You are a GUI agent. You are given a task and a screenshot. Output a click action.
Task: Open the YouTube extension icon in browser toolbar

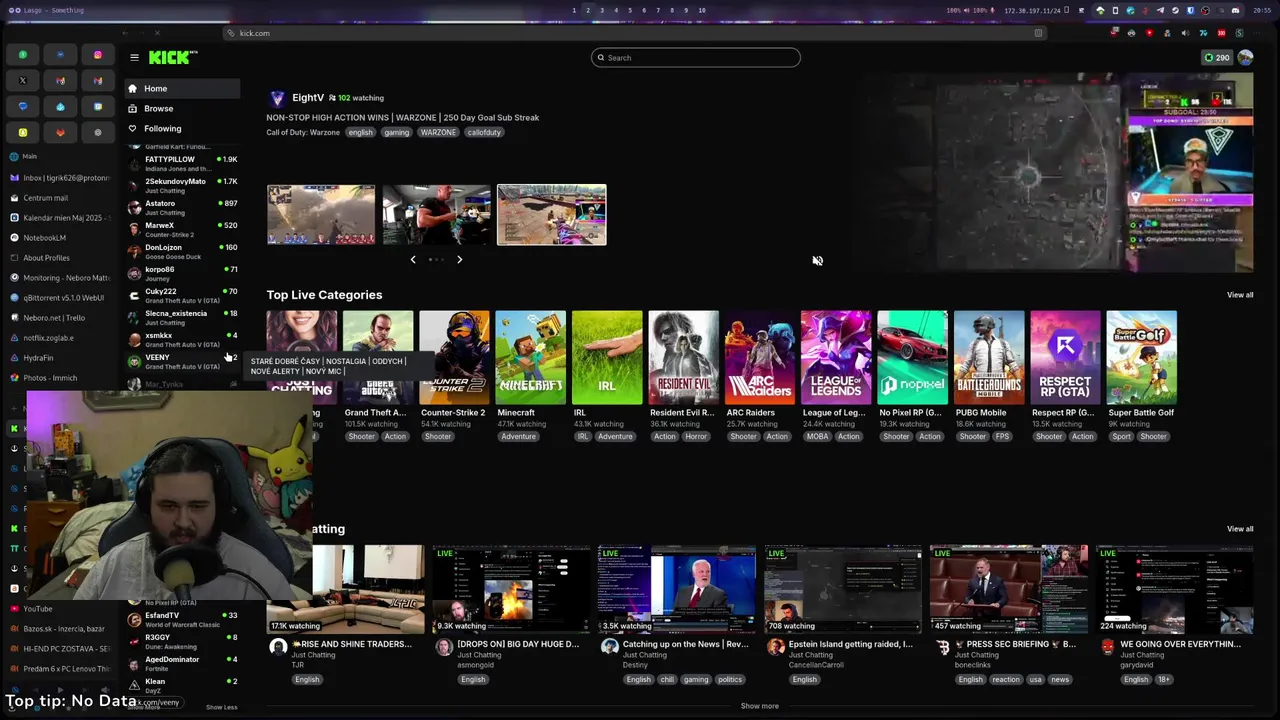(x=1150, y=33)
